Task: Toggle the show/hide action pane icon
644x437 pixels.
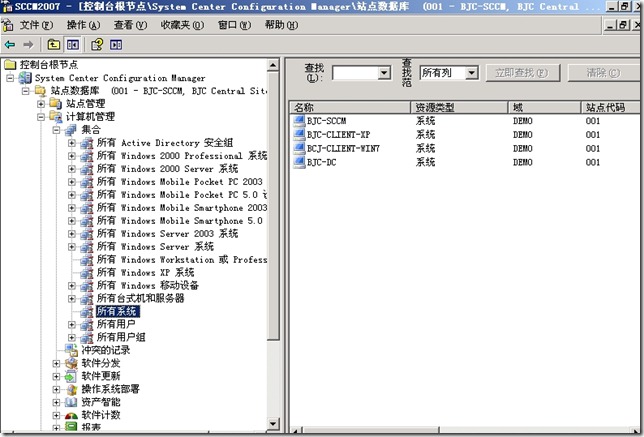Action: [x=116, y=44]
